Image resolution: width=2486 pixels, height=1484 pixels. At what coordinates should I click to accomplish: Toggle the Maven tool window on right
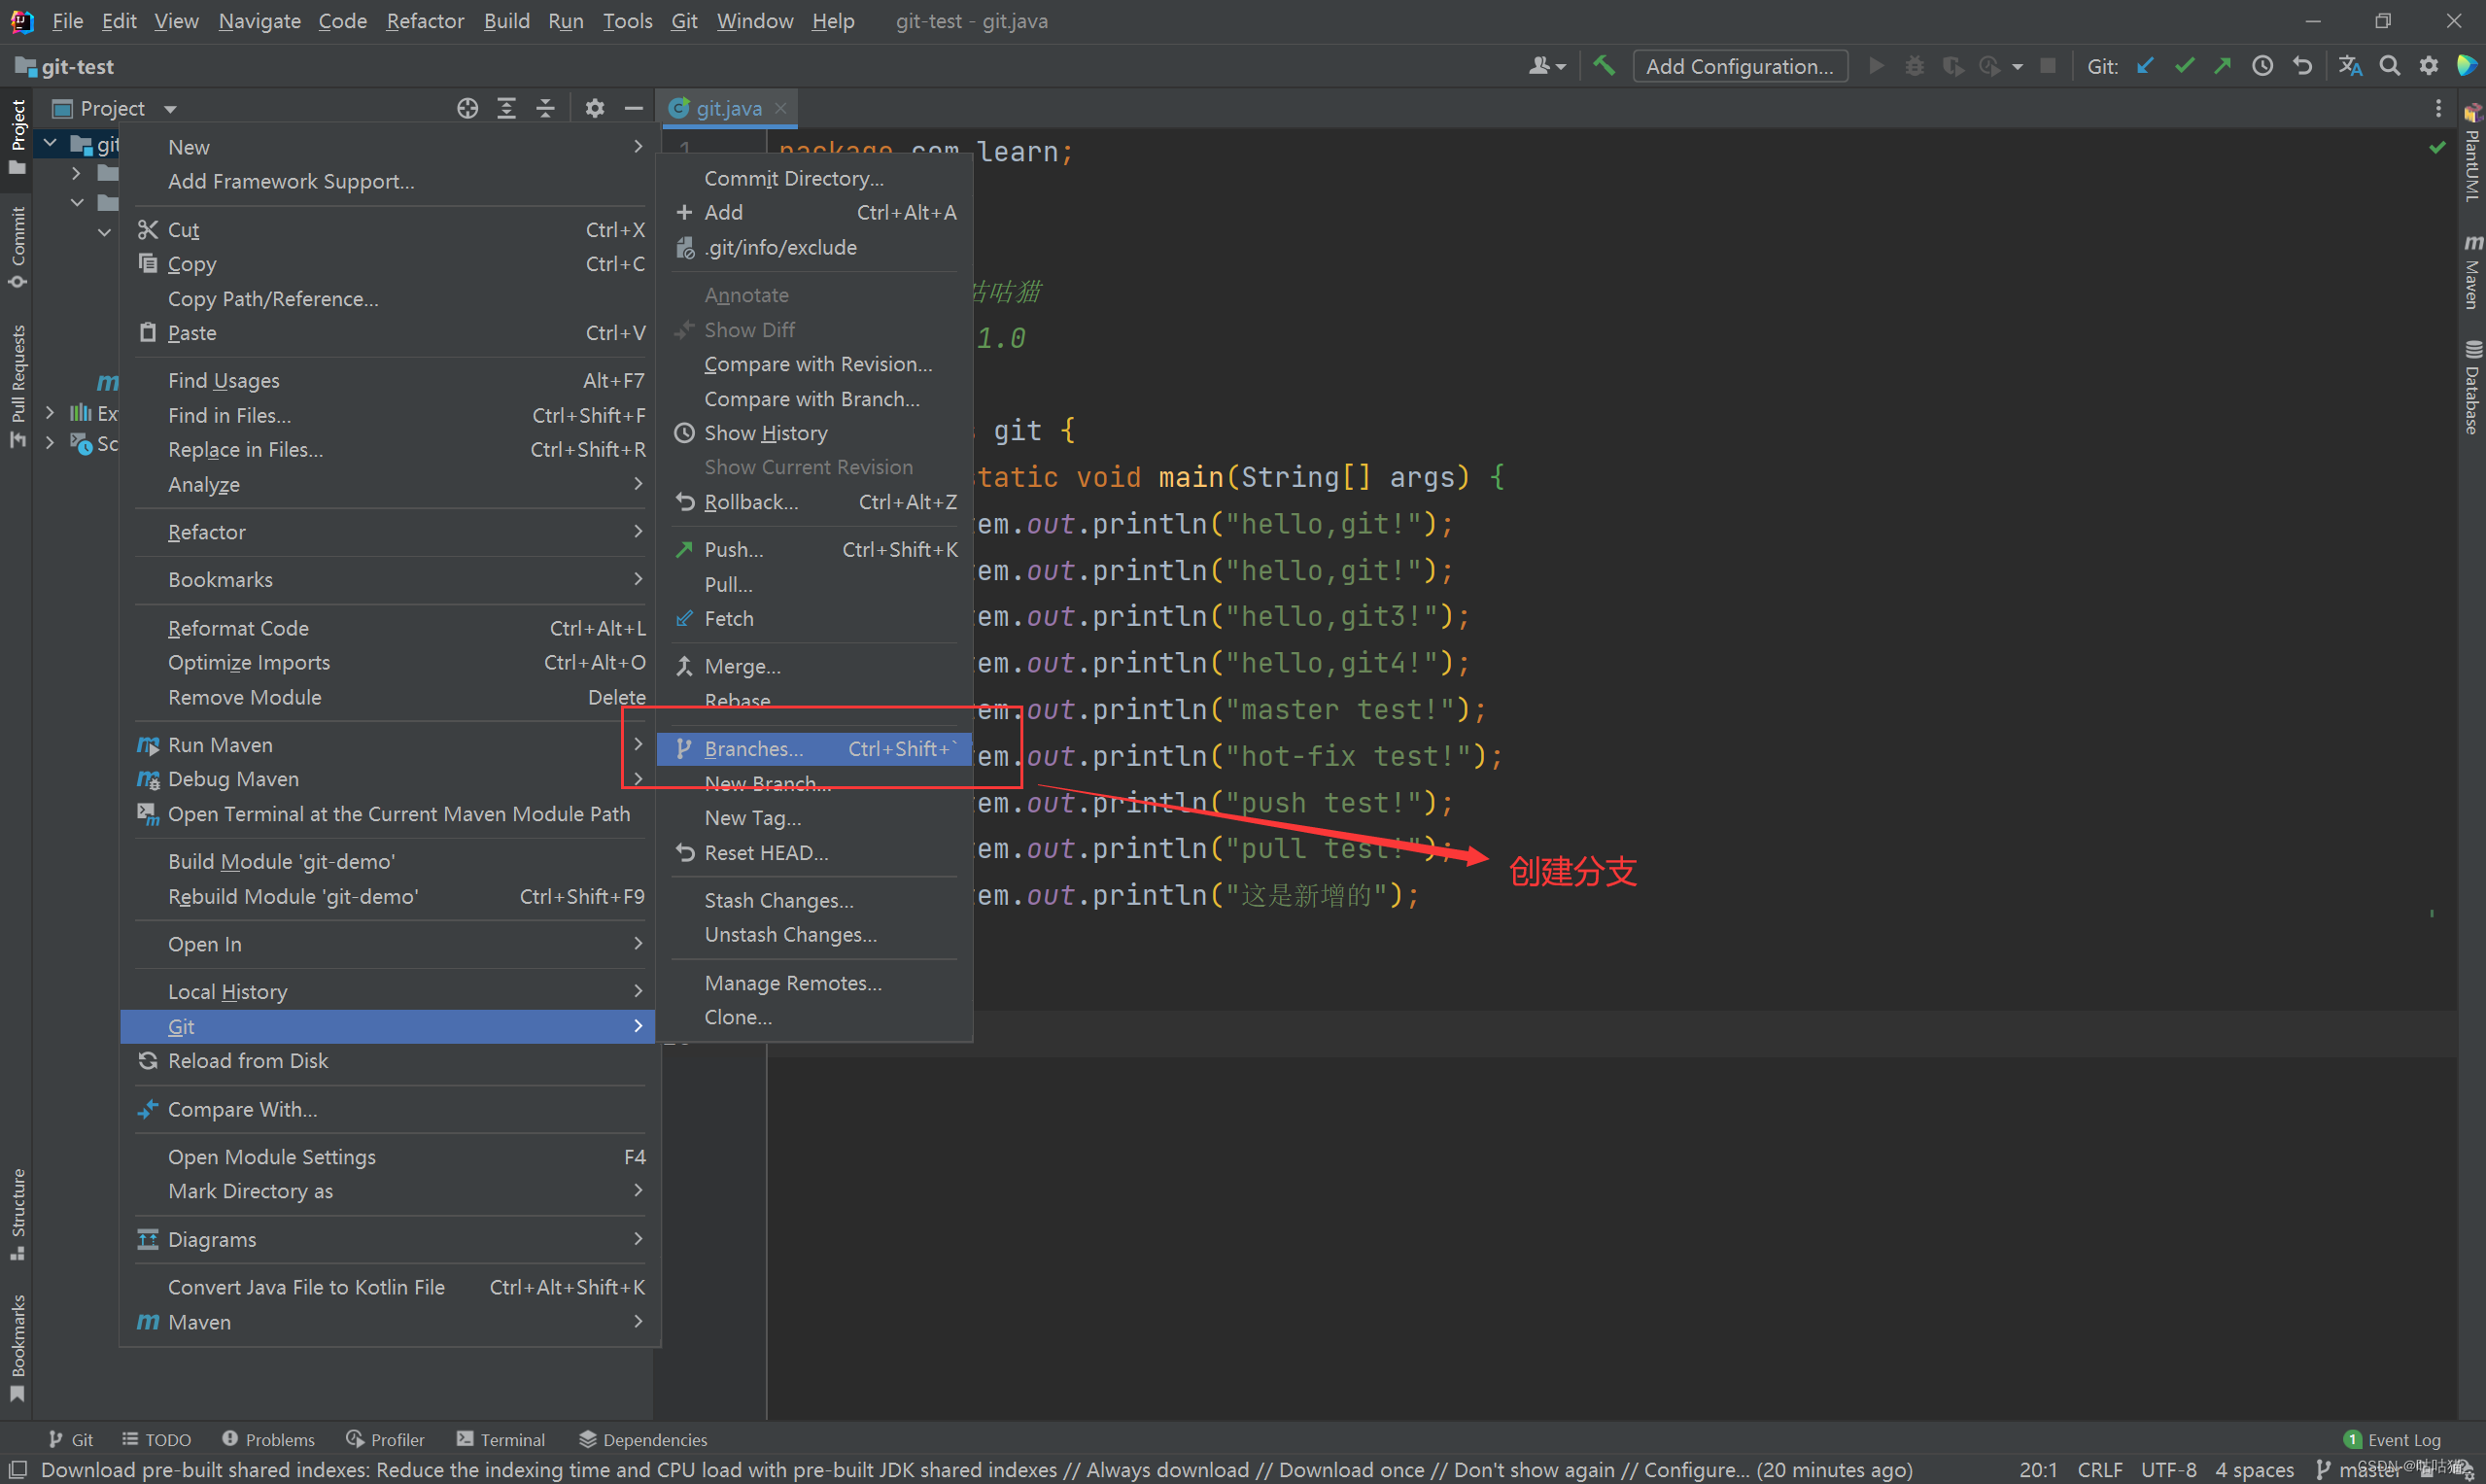(x=2473, y=273)
